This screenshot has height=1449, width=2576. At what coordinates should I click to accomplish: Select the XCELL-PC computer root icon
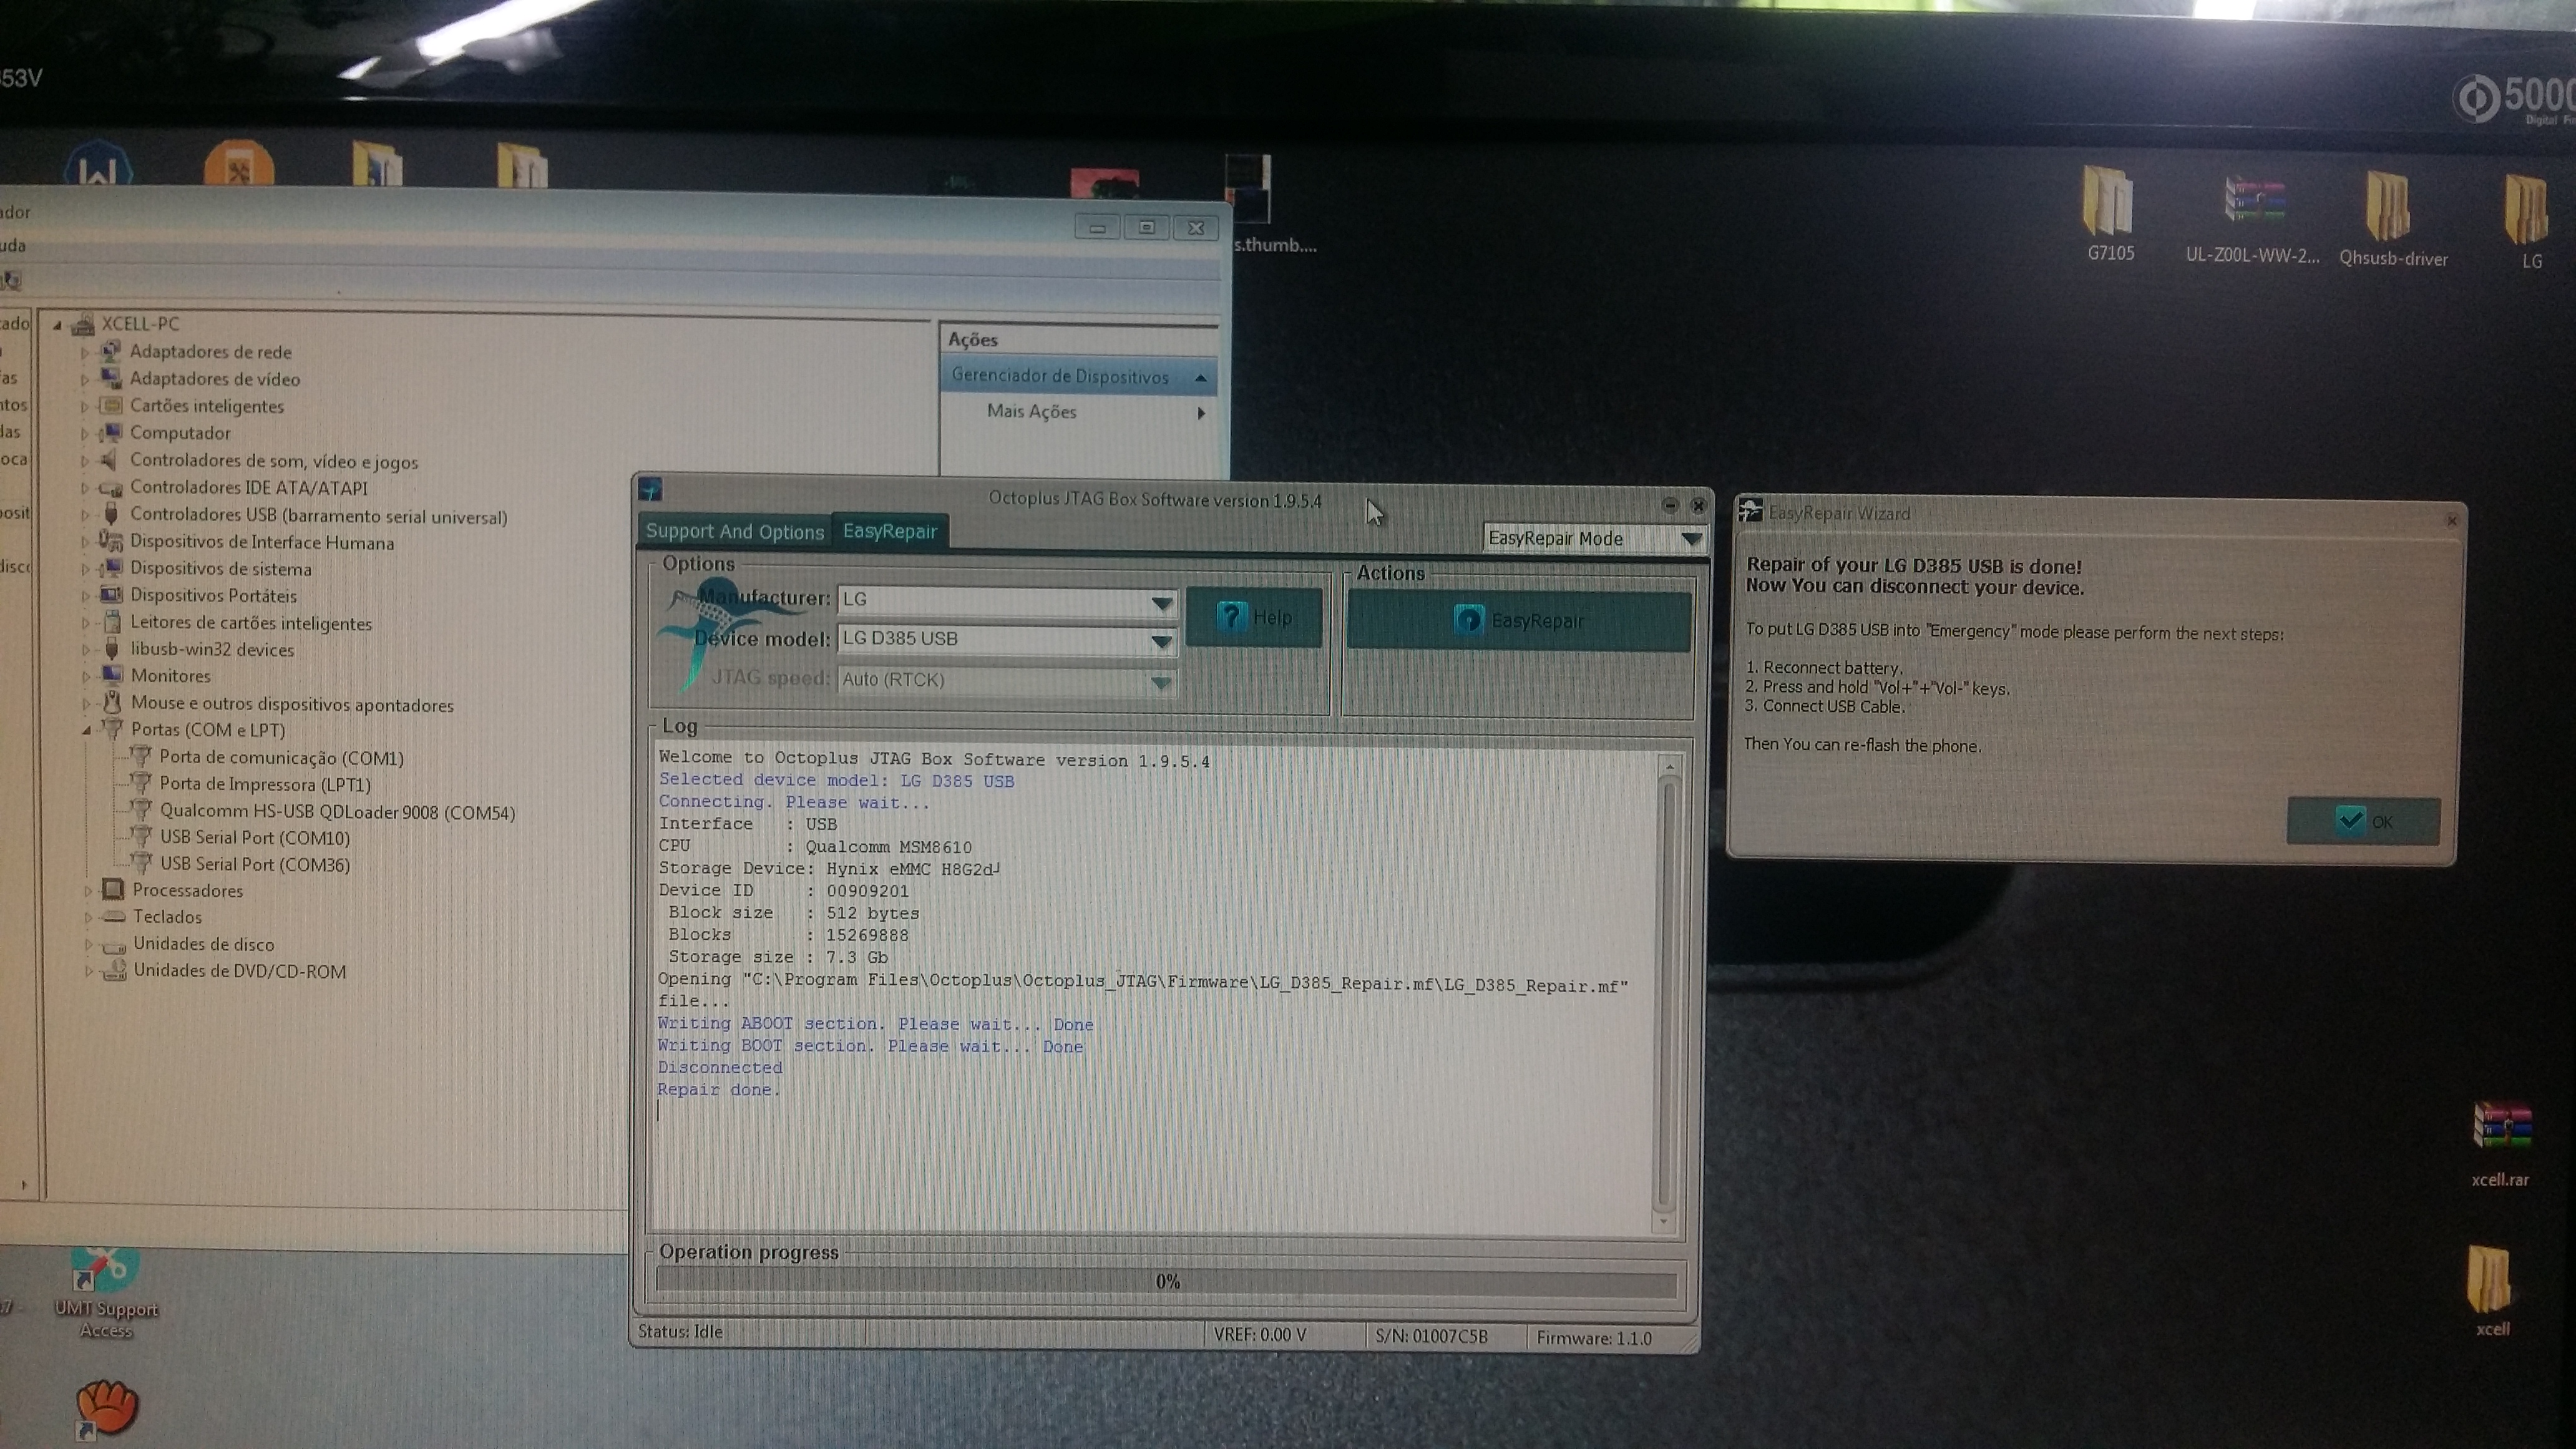pos(84,323)
